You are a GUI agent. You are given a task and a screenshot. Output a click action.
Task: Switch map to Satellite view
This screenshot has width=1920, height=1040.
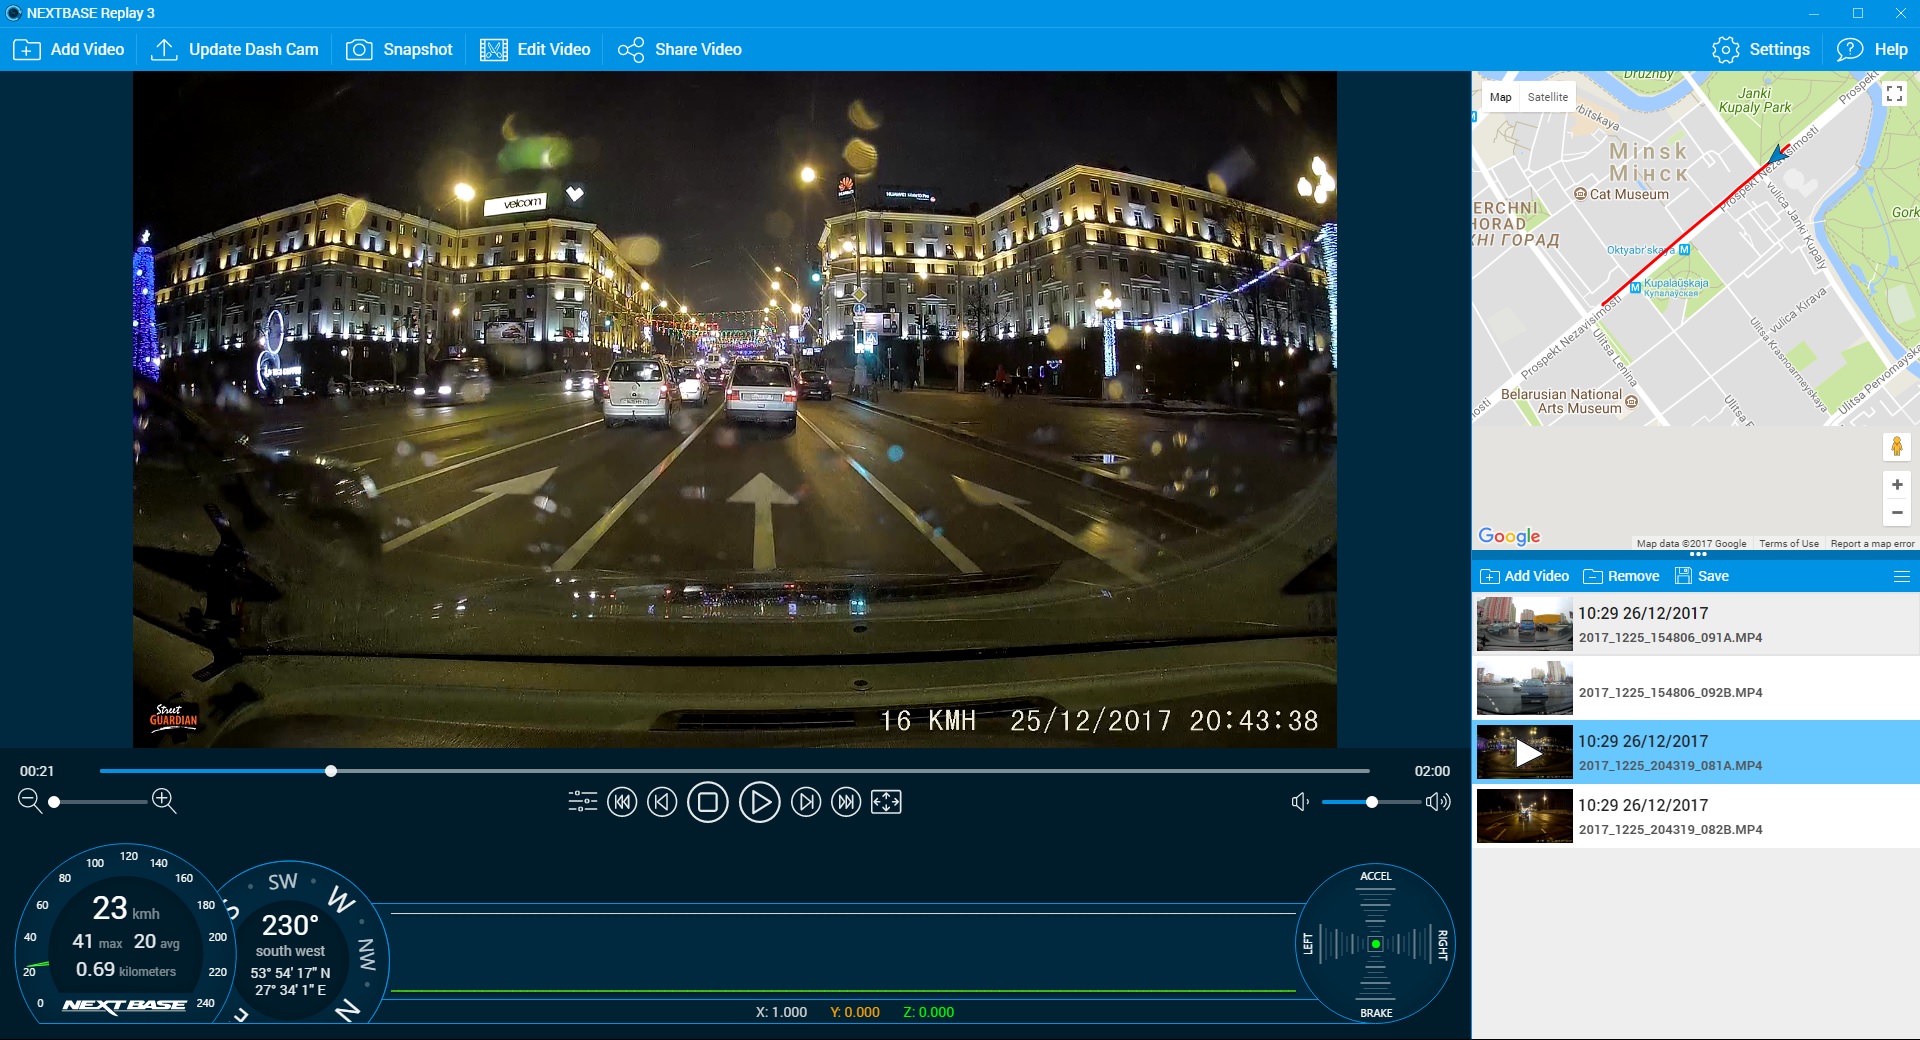coord(1547,97)
